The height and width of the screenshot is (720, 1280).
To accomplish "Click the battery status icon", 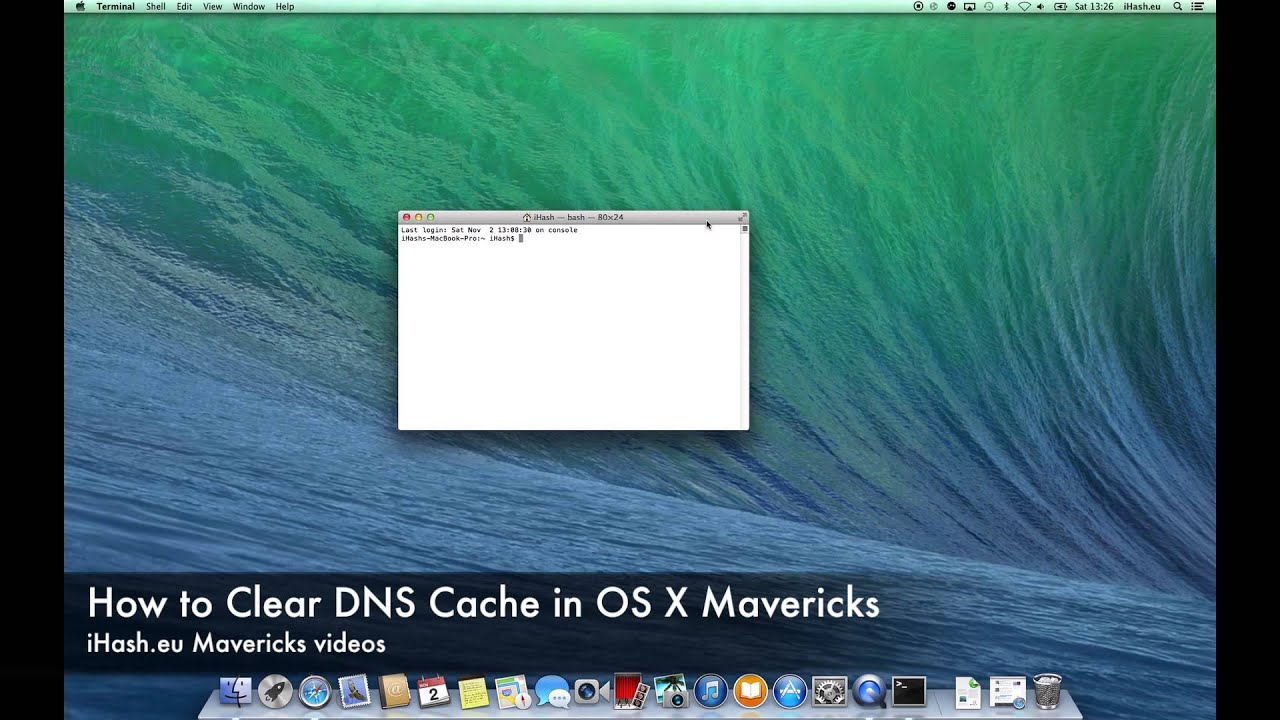I will [x=1060, y=6].
